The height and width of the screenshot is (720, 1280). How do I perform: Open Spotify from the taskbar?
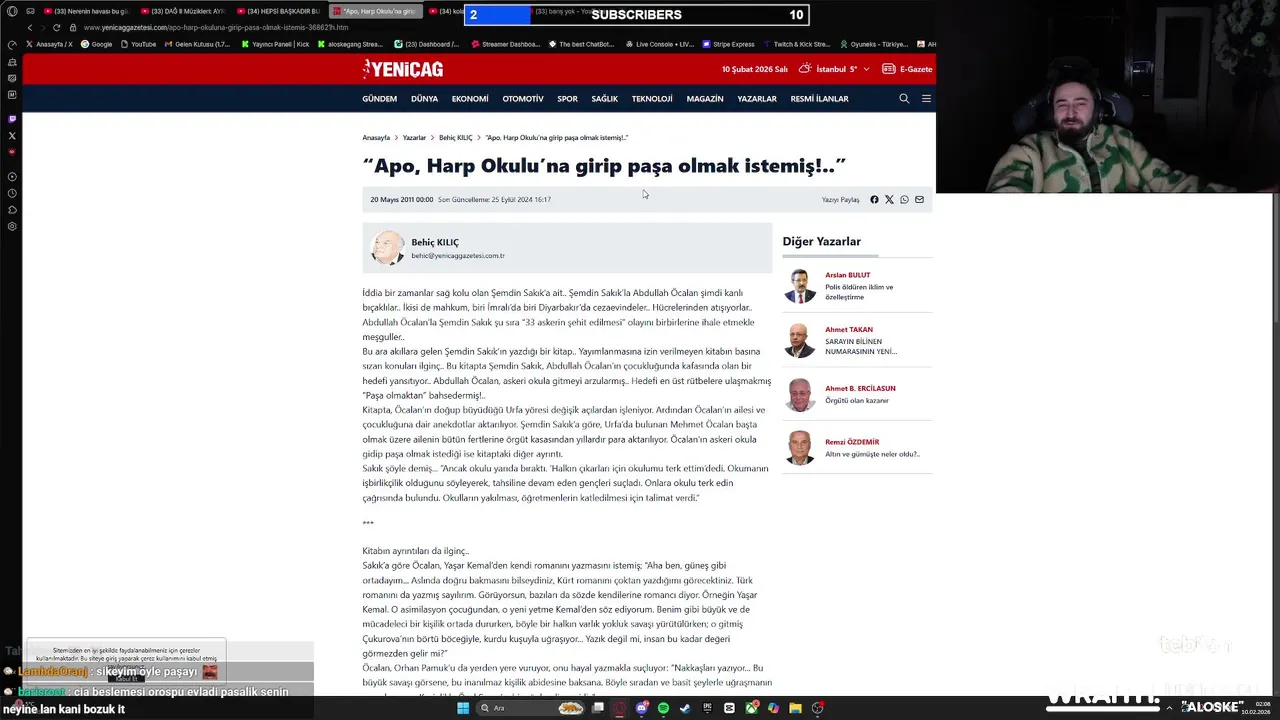663,708
